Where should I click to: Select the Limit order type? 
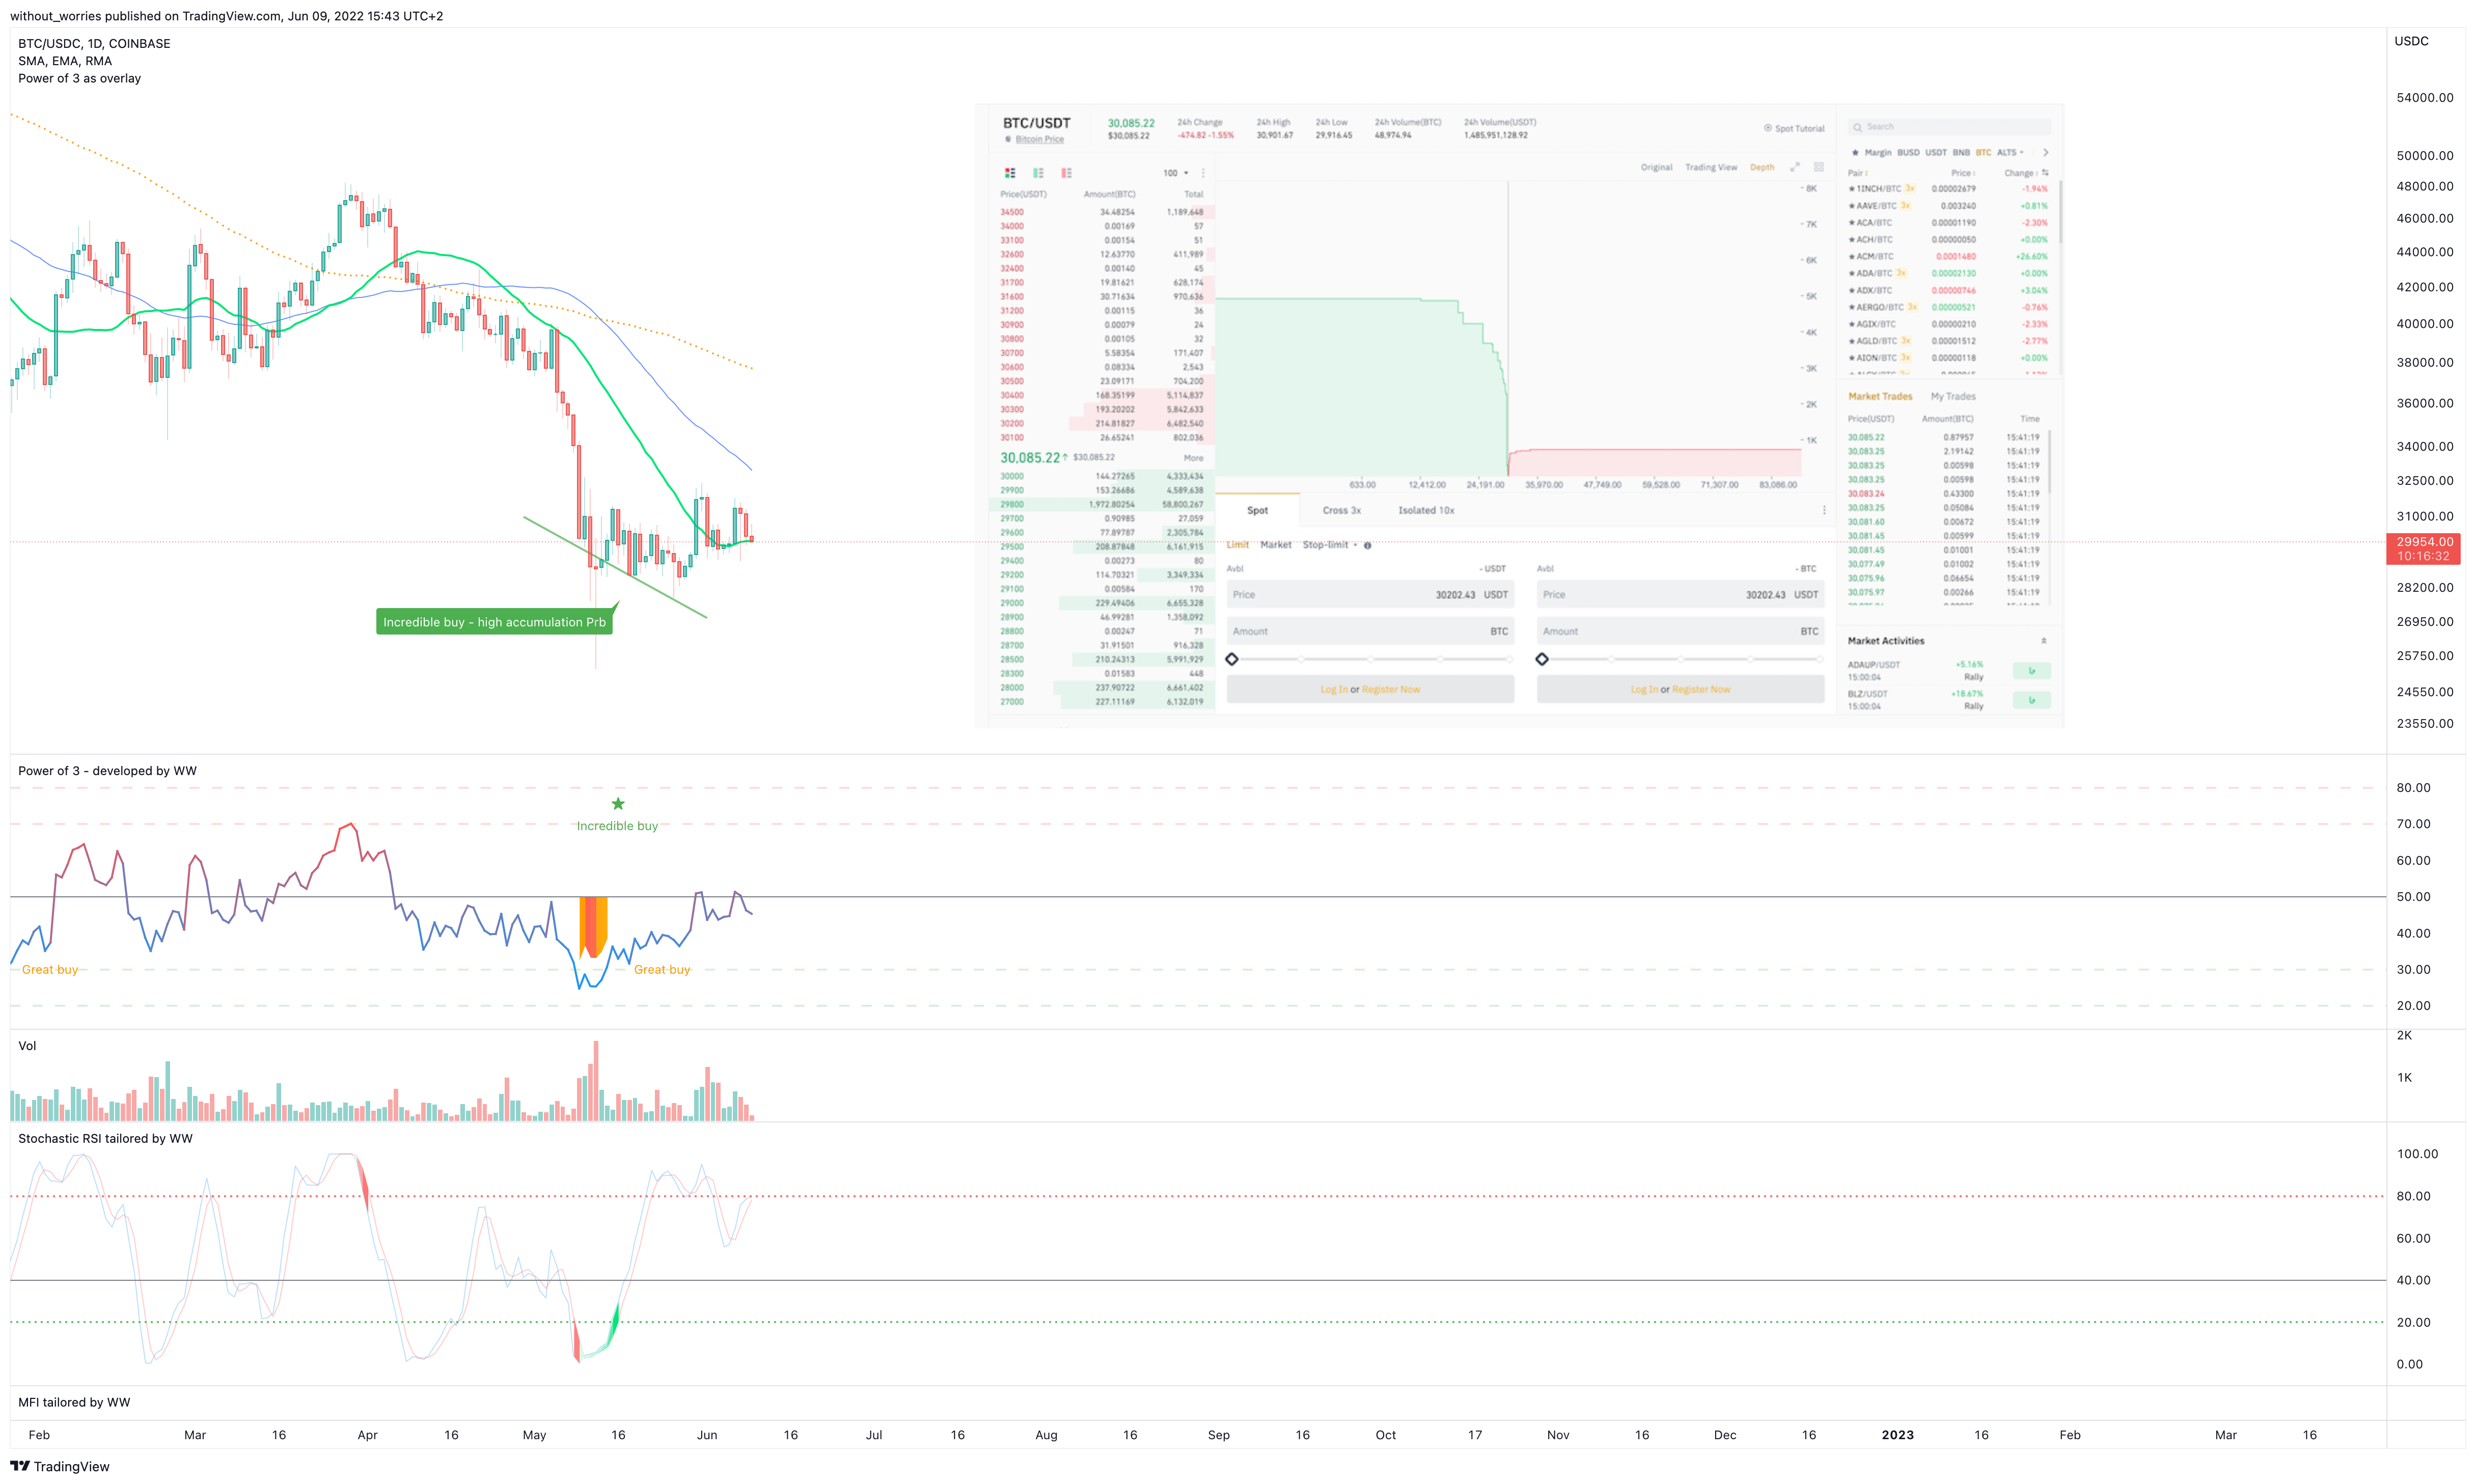click(x=1238, y=545)
